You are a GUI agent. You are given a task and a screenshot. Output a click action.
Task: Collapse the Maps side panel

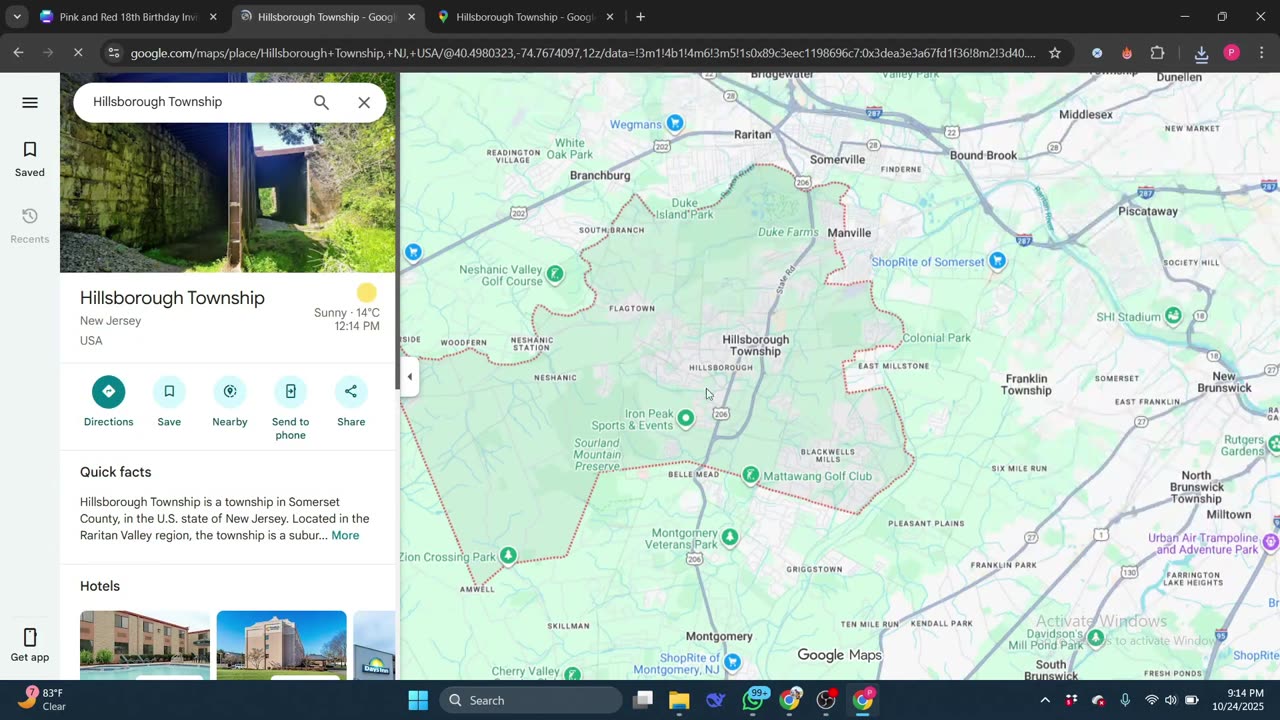[x=409, y=377]
